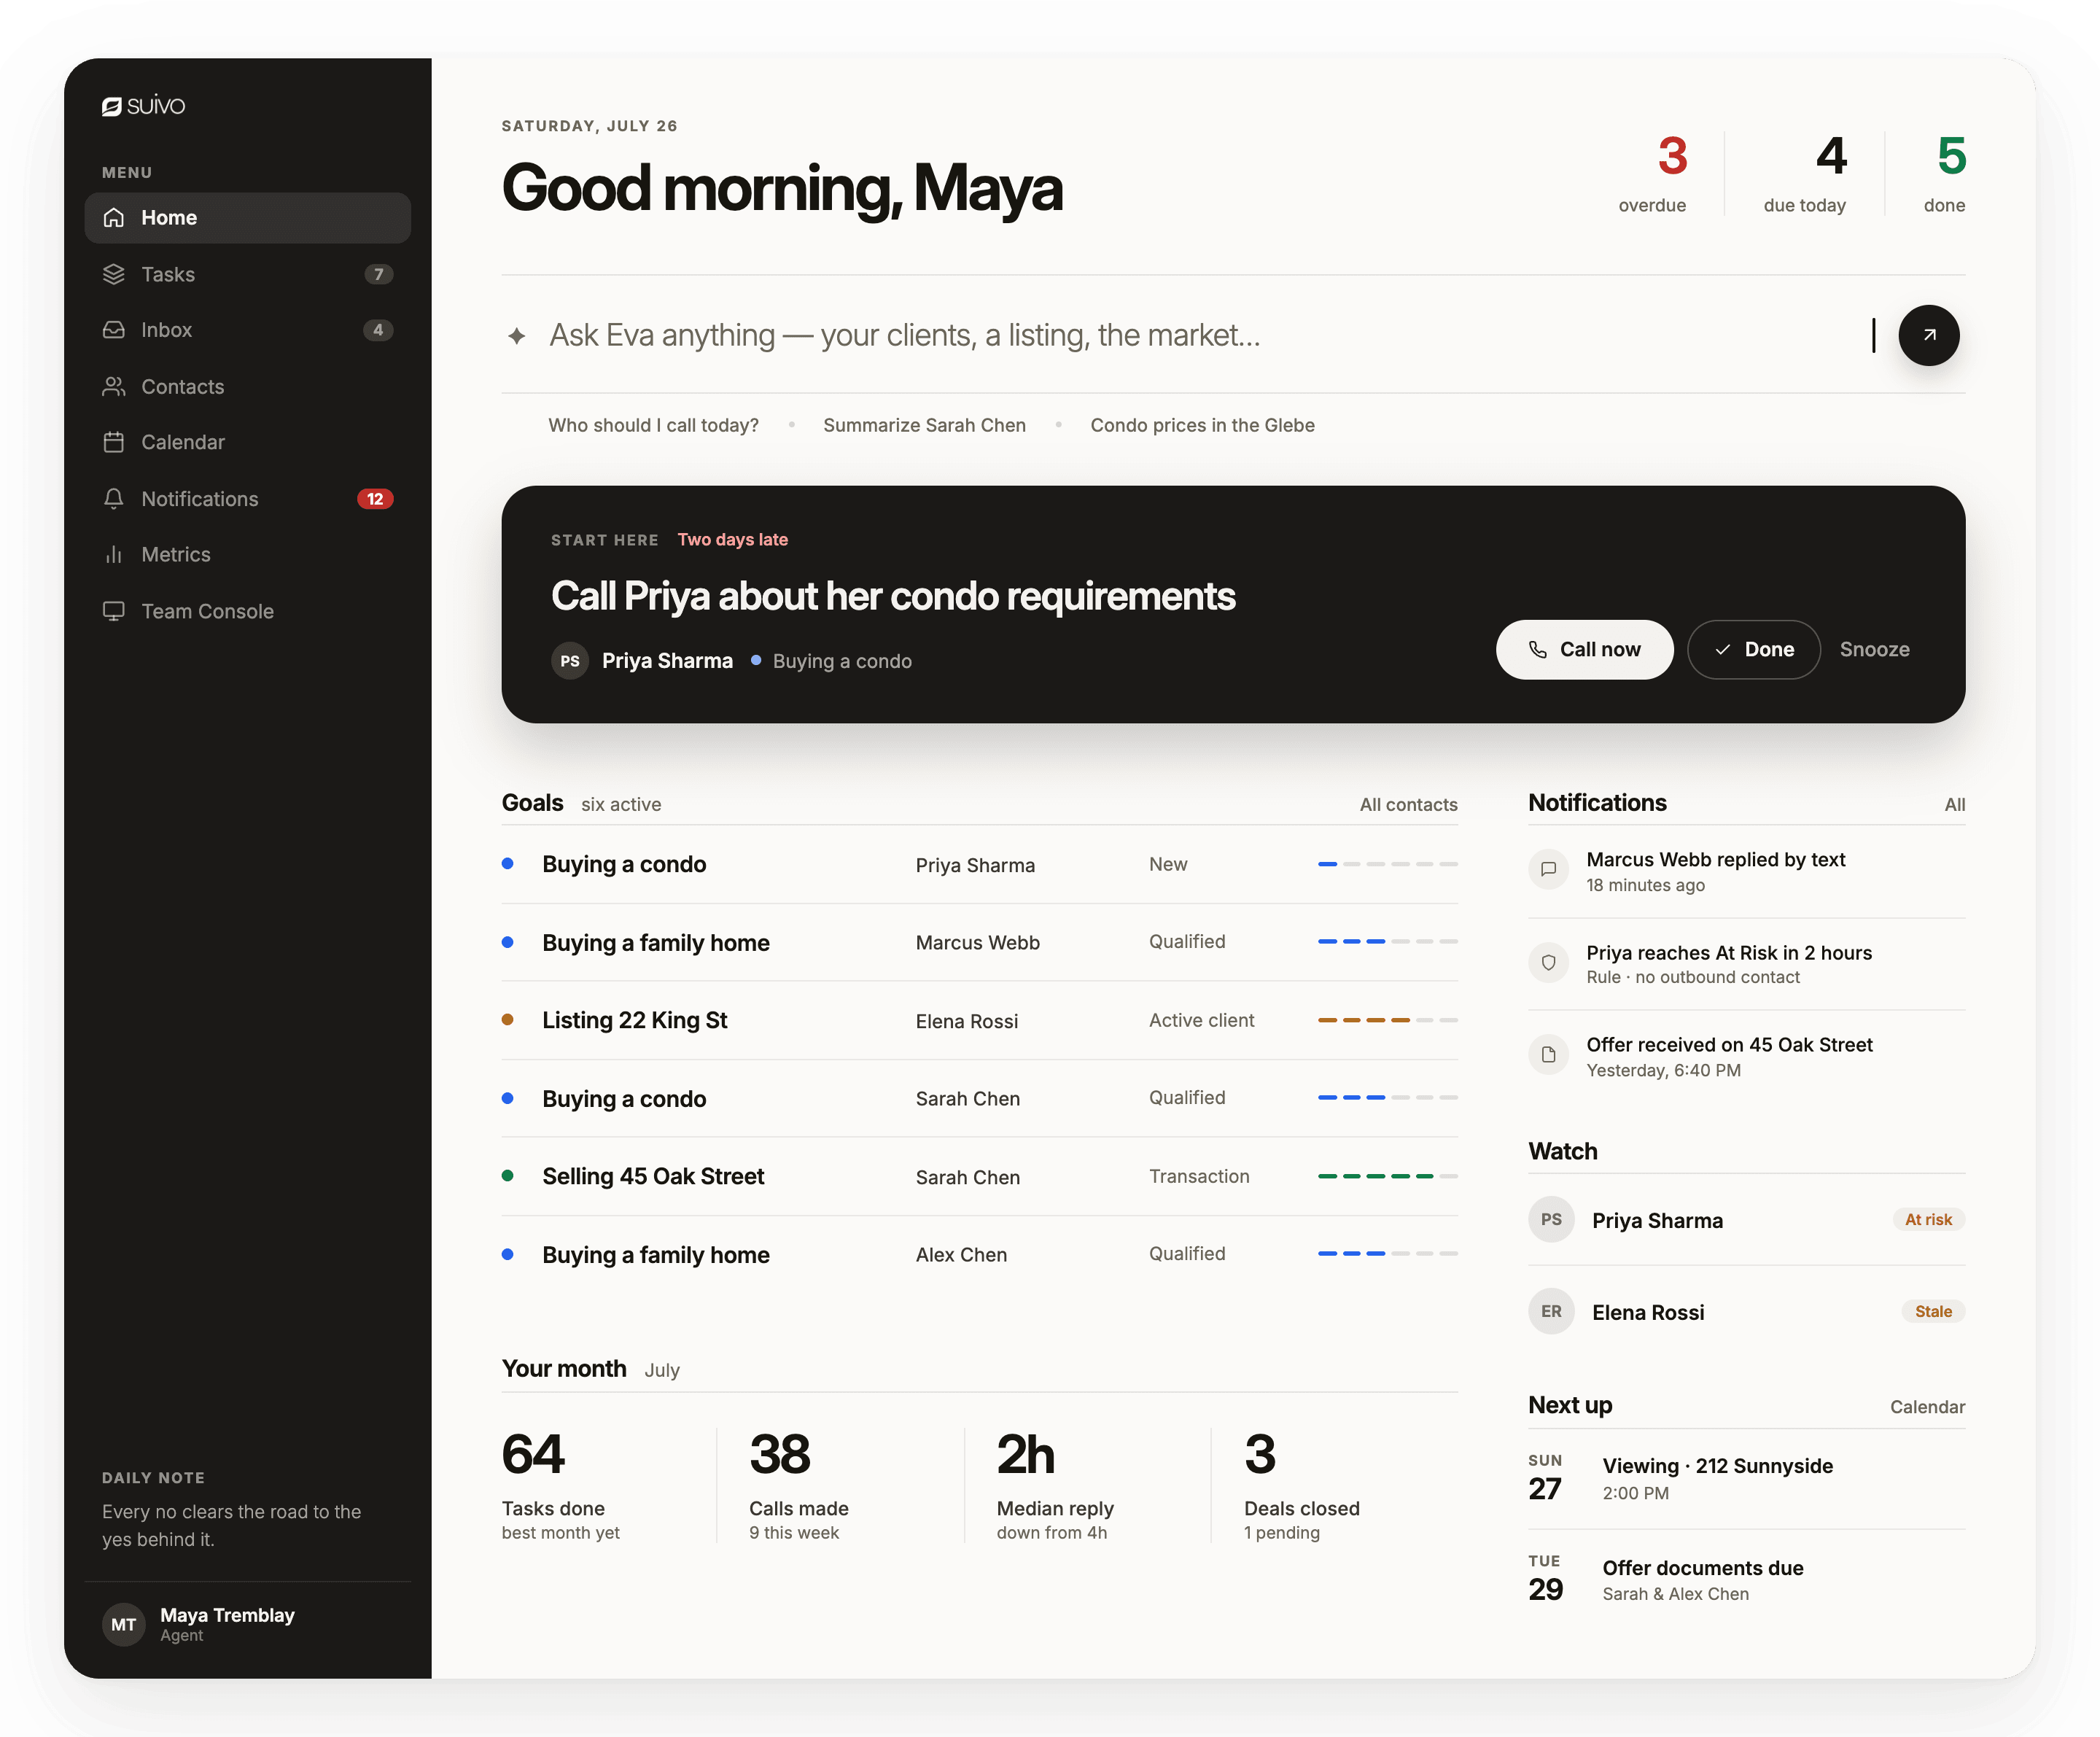Click the chat bubble icon beside Marcus Webb reply

[1548, 869]
